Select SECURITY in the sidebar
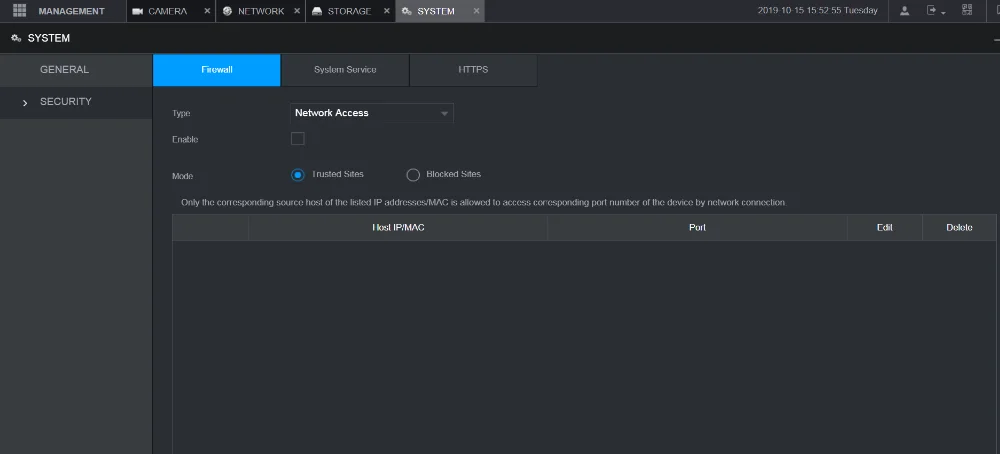 [76, 102]
